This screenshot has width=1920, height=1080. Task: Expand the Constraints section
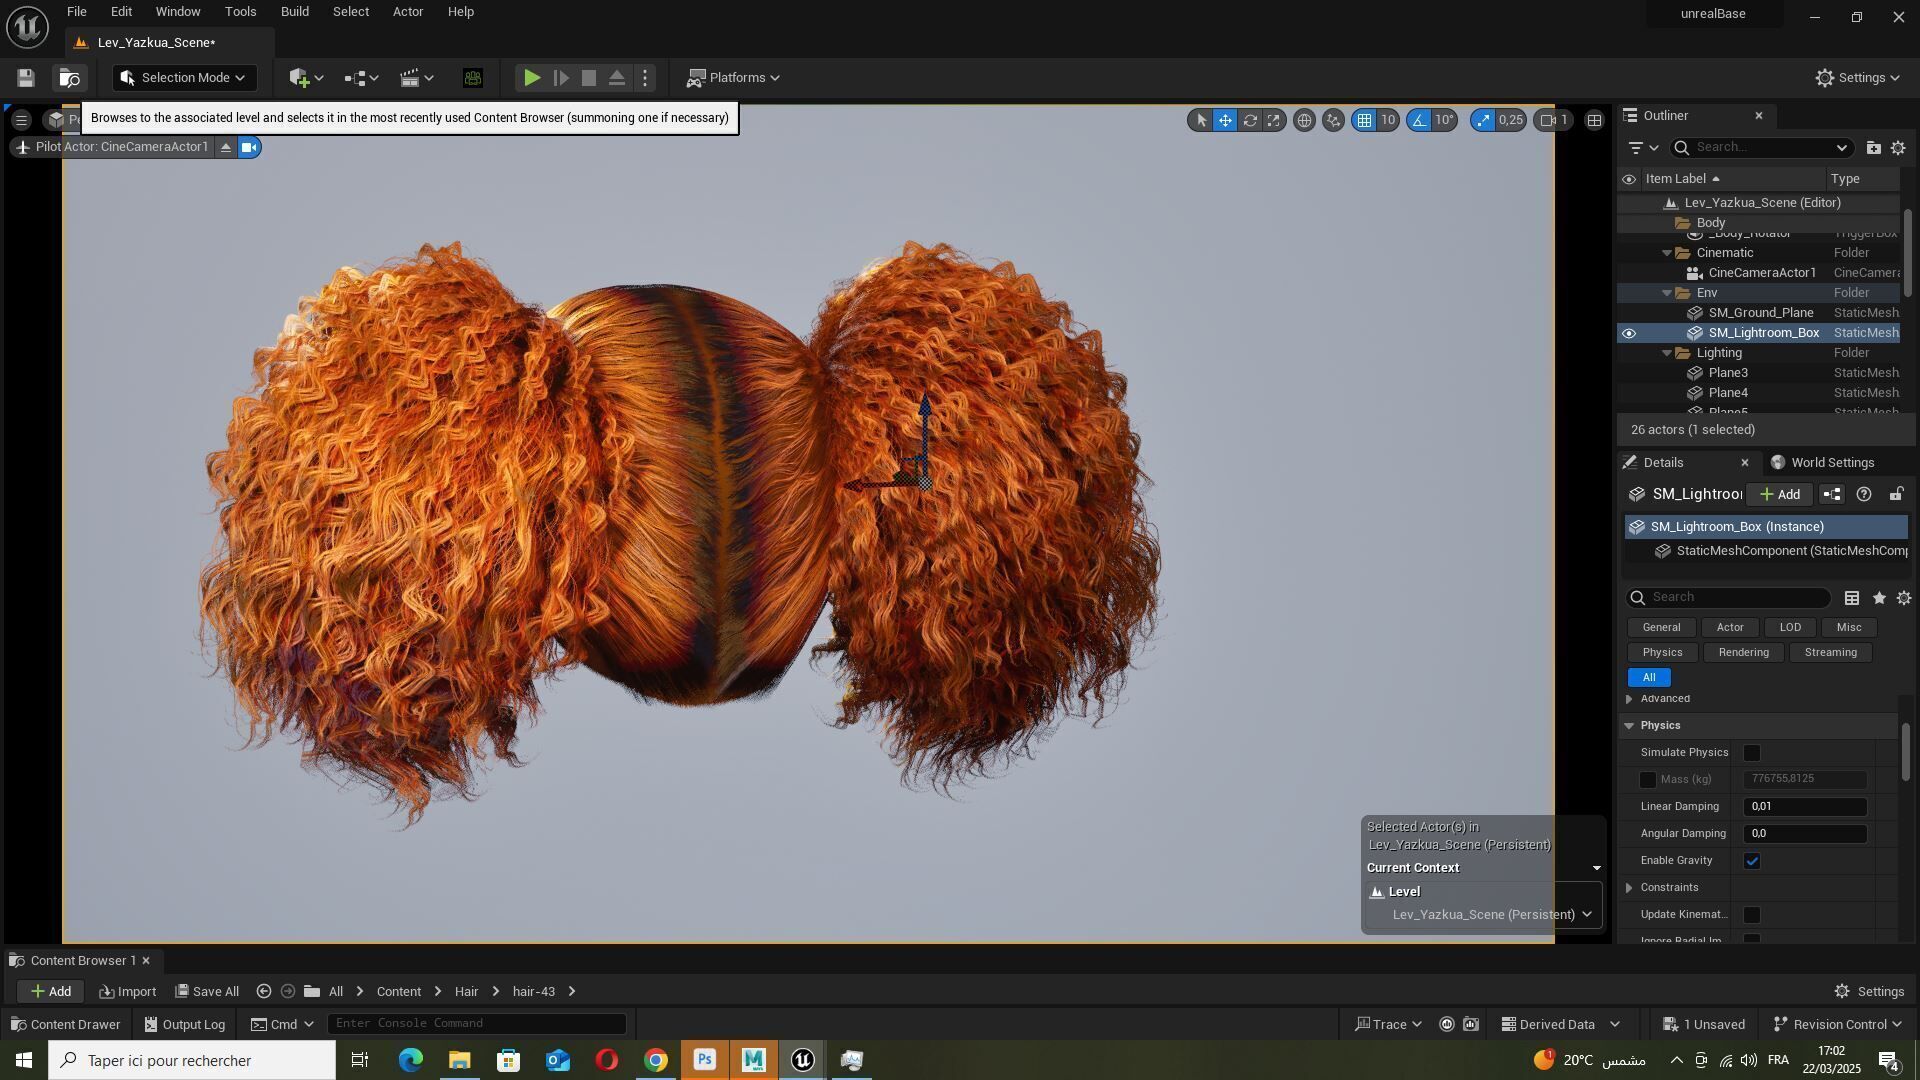1629,888
